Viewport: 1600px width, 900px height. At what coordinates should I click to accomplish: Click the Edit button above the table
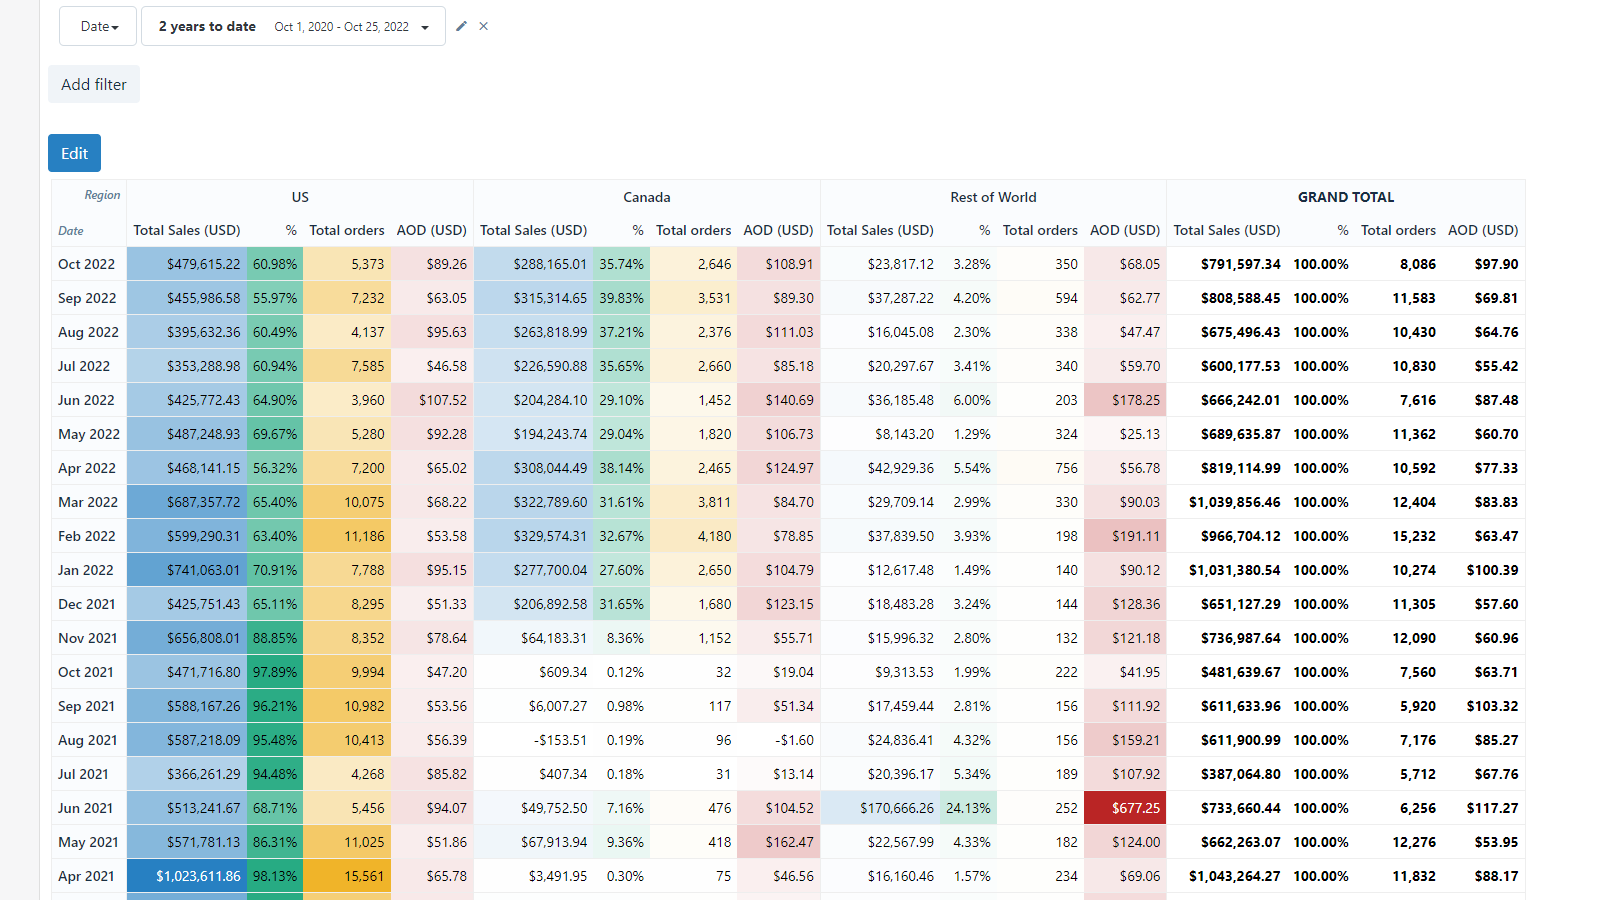[74, 153]
